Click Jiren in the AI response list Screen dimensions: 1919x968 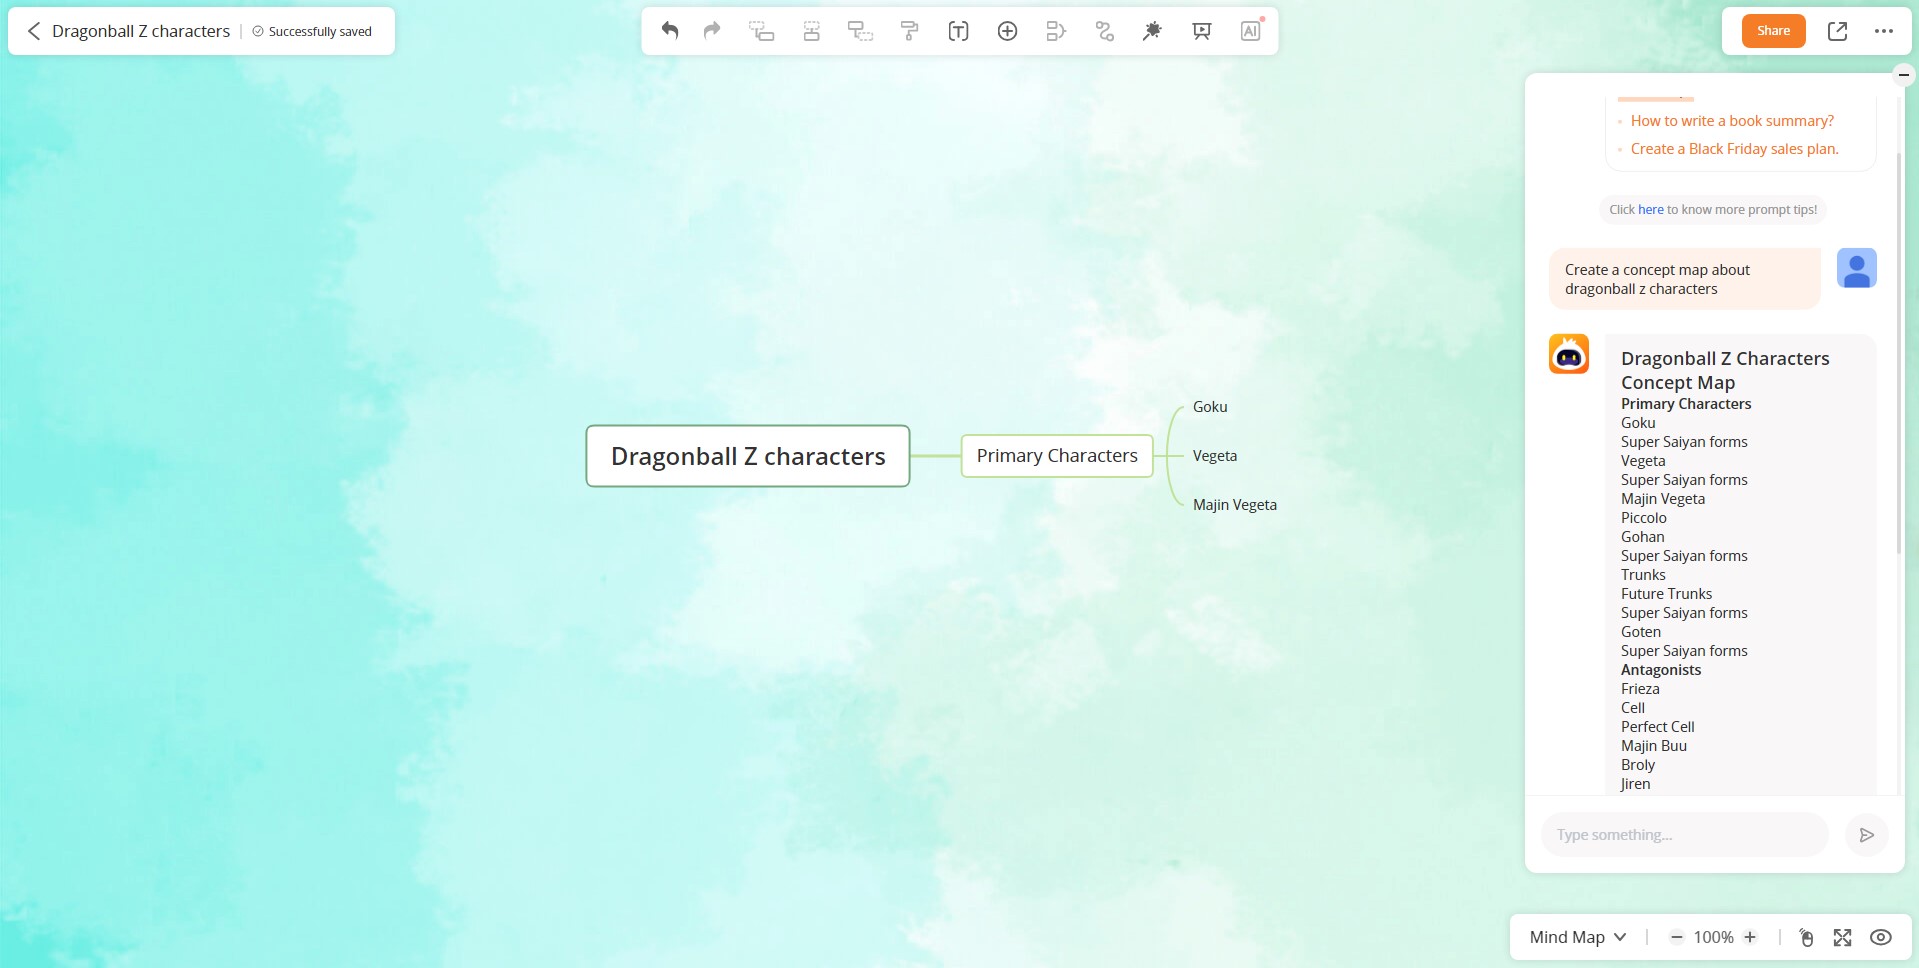pos(1635,784)
